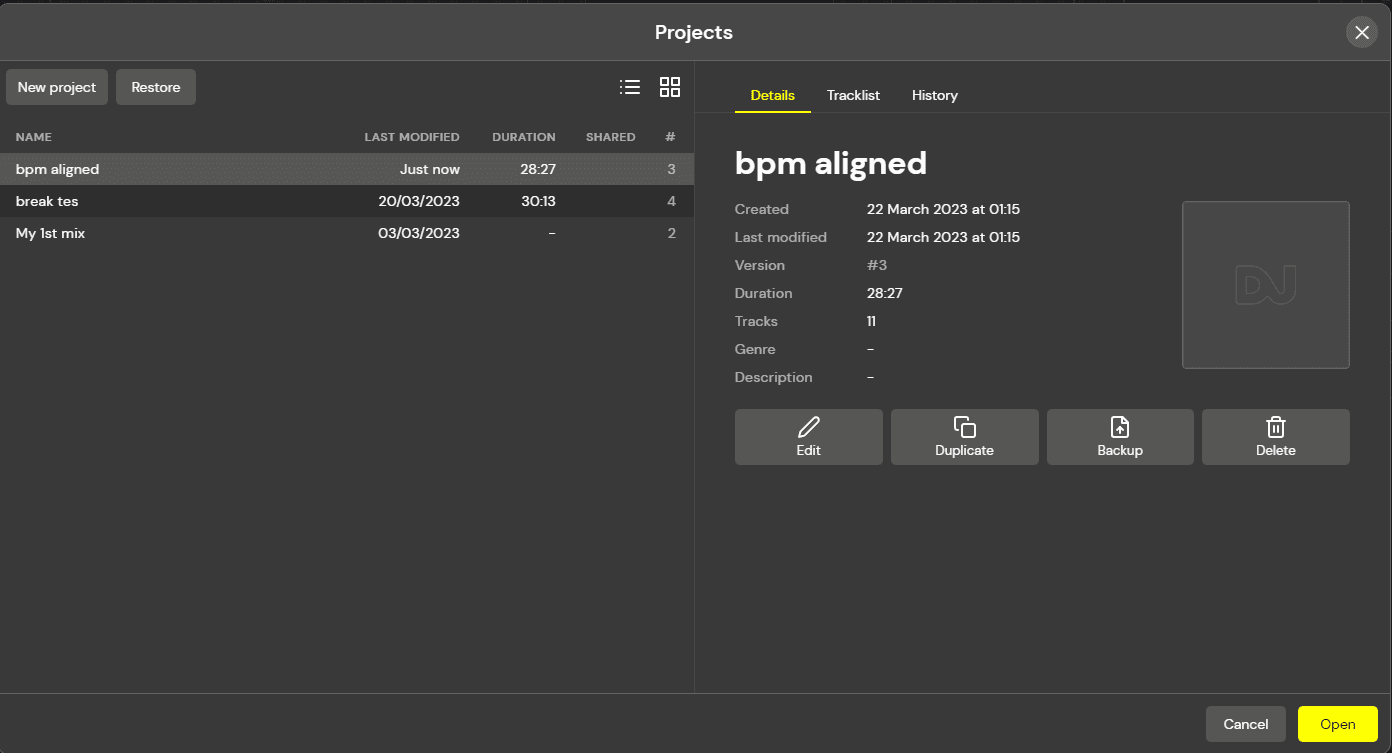Switch to the History tab
The image size is (1392, 753).
pos(935,95)
